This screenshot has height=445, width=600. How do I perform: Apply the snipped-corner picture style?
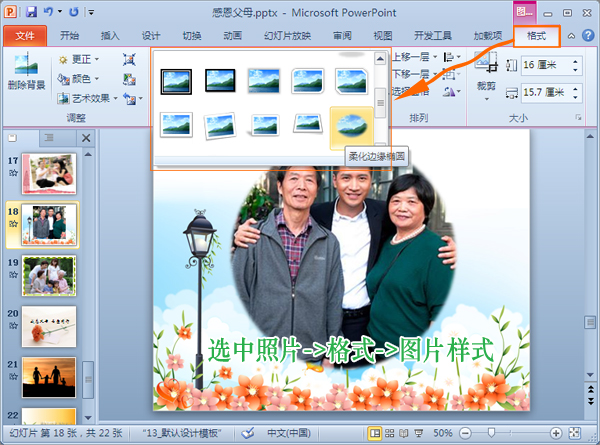pos(351,81)
